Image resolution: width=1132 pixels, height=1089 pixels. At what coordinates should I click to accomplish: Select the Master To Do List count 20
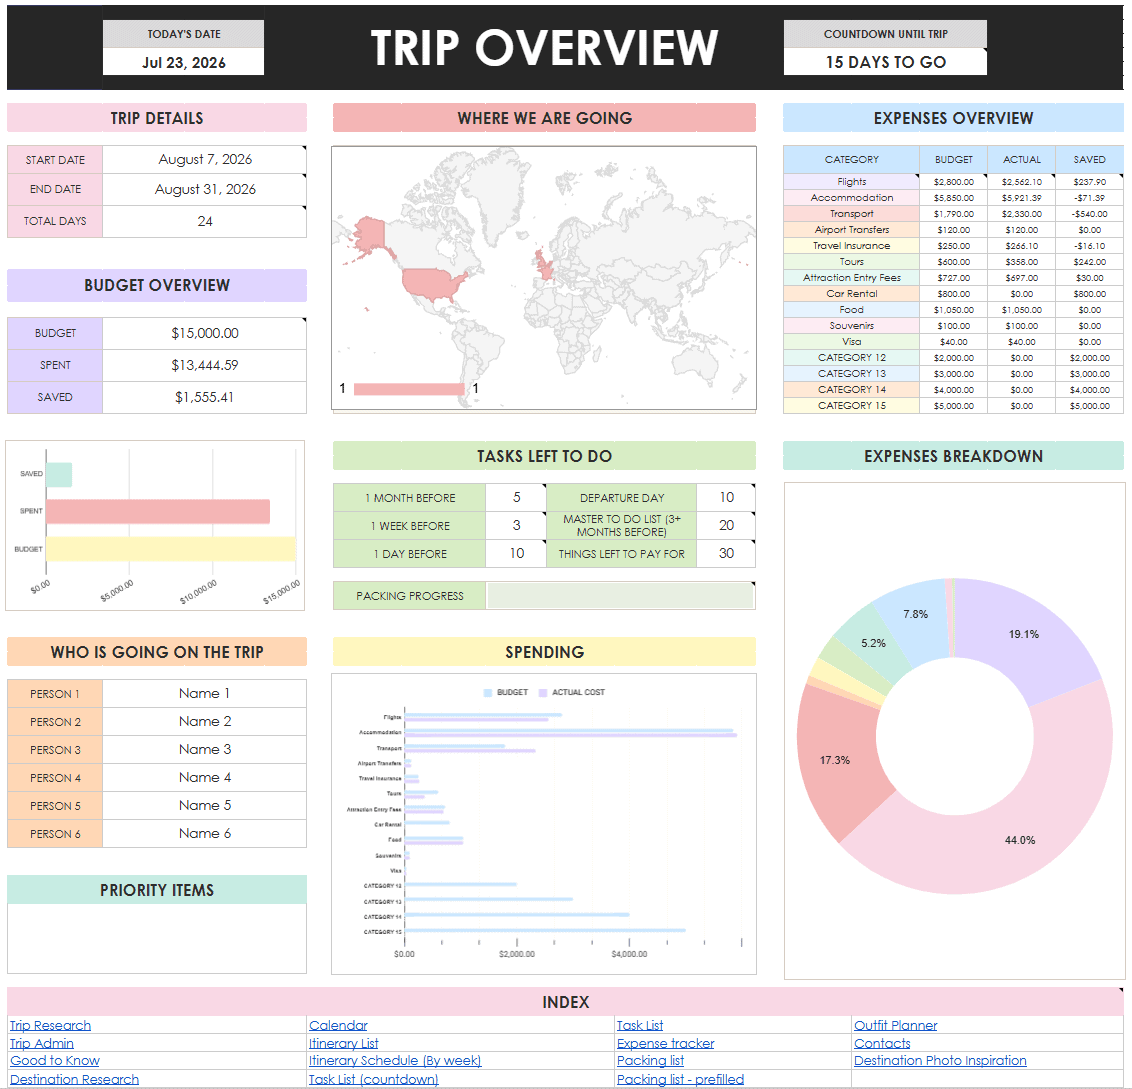pyautogui.click(x=726, y=526)
